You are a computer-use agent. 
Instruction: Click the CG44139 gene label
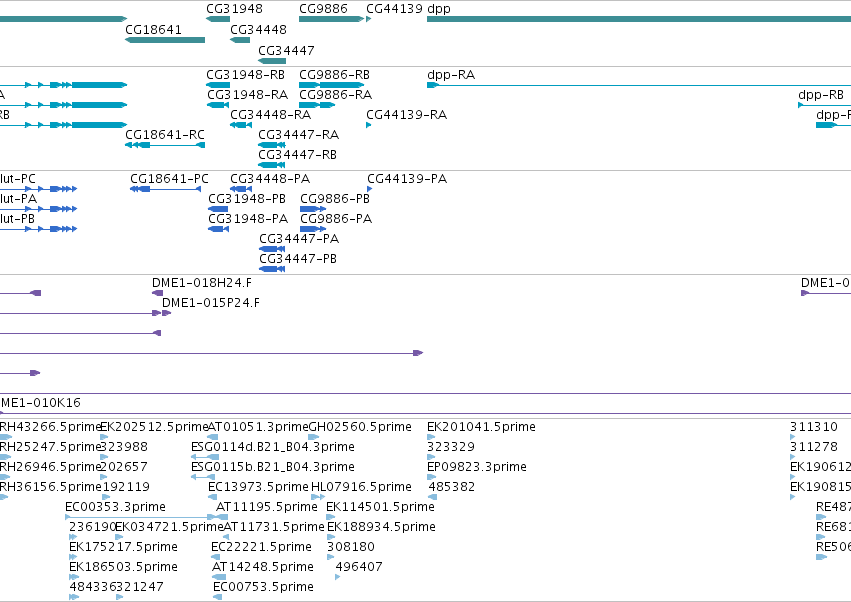tap(394, 9)
